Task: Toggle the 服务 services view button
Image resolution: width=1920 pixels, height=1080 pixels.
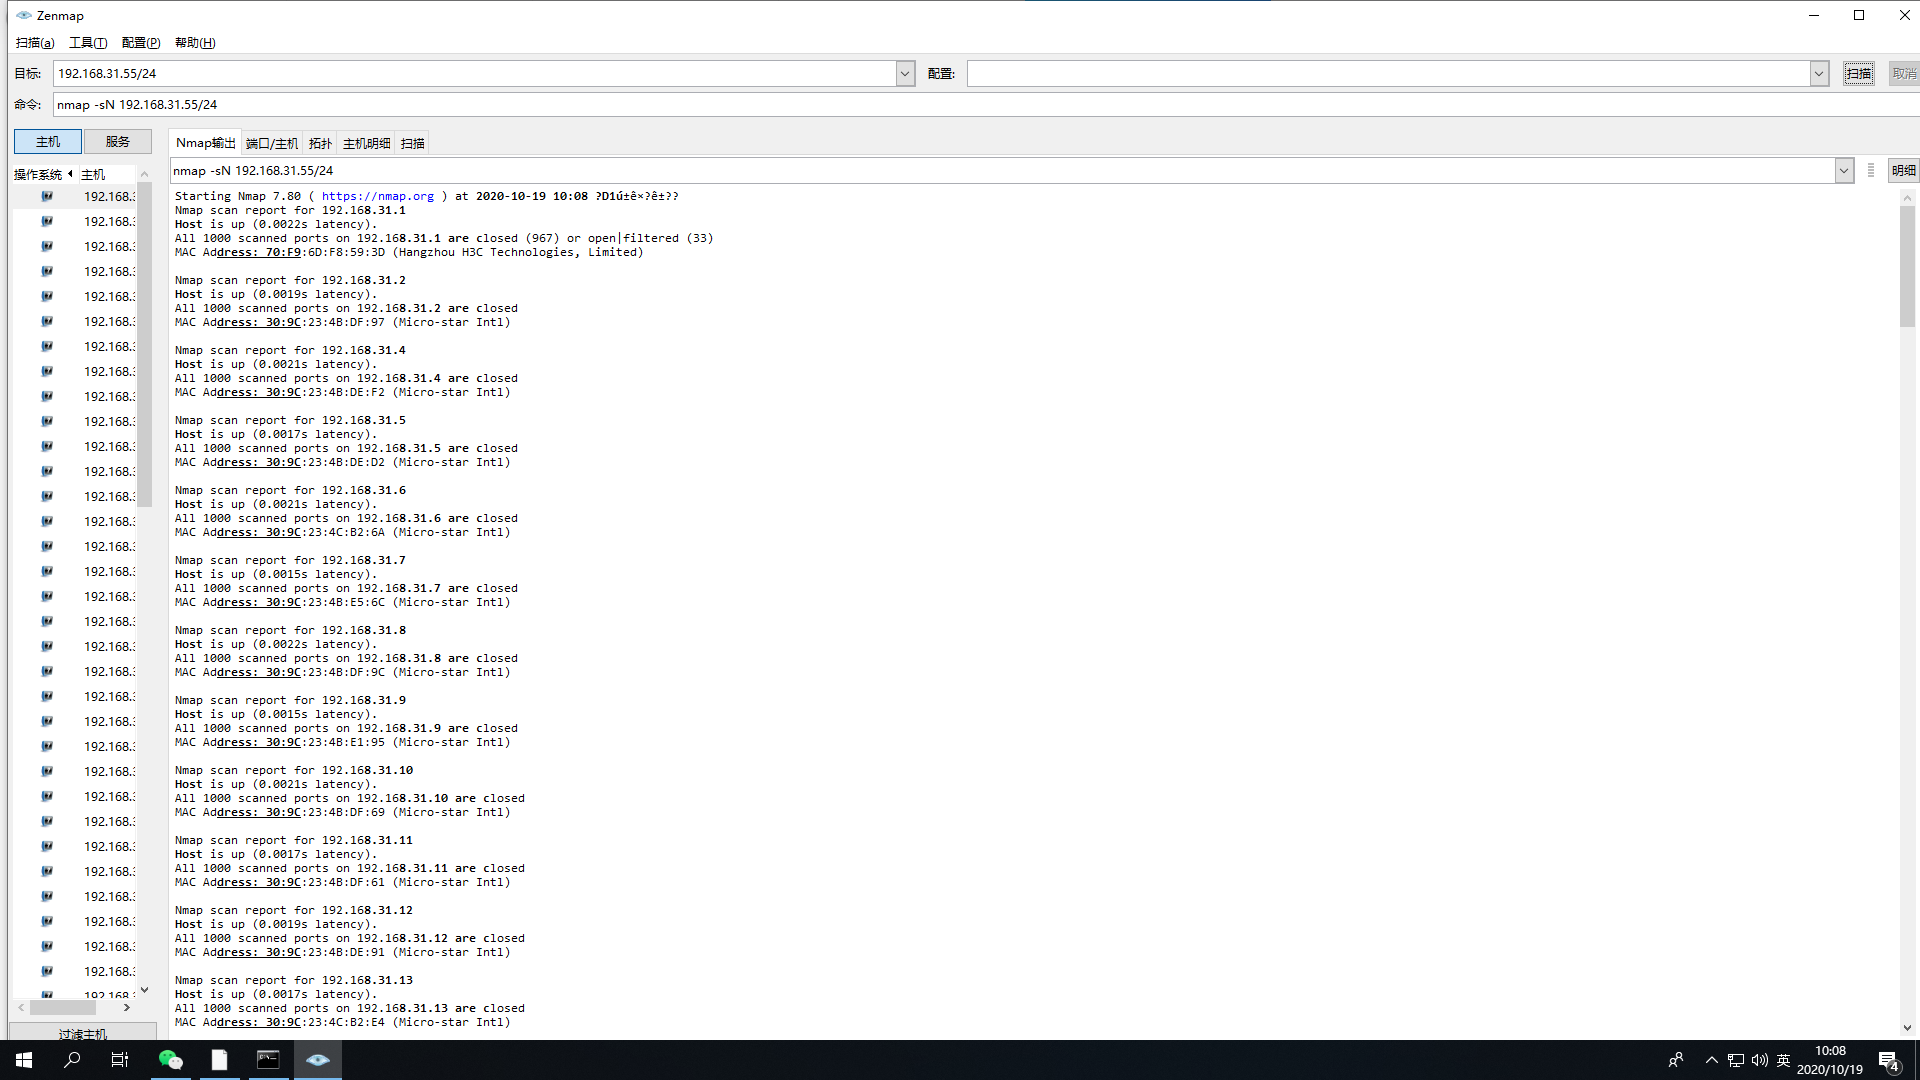Action: pyautogui.click(x=117, y=142)
